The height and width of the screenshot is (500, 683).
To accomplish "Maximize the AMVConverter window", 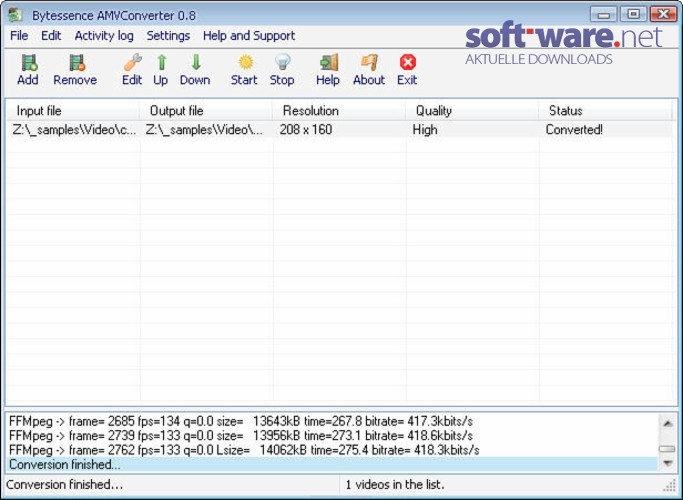I will coord(633,14).
